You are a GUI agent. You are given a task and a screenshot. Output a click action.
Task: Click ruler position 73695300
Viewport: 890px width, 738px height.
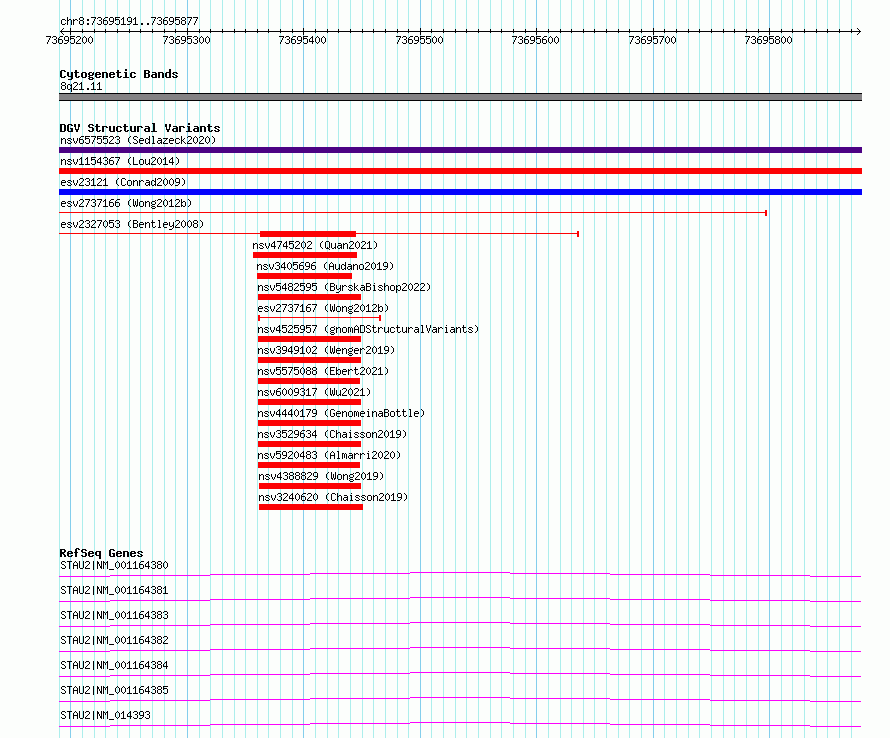[186, 40]
